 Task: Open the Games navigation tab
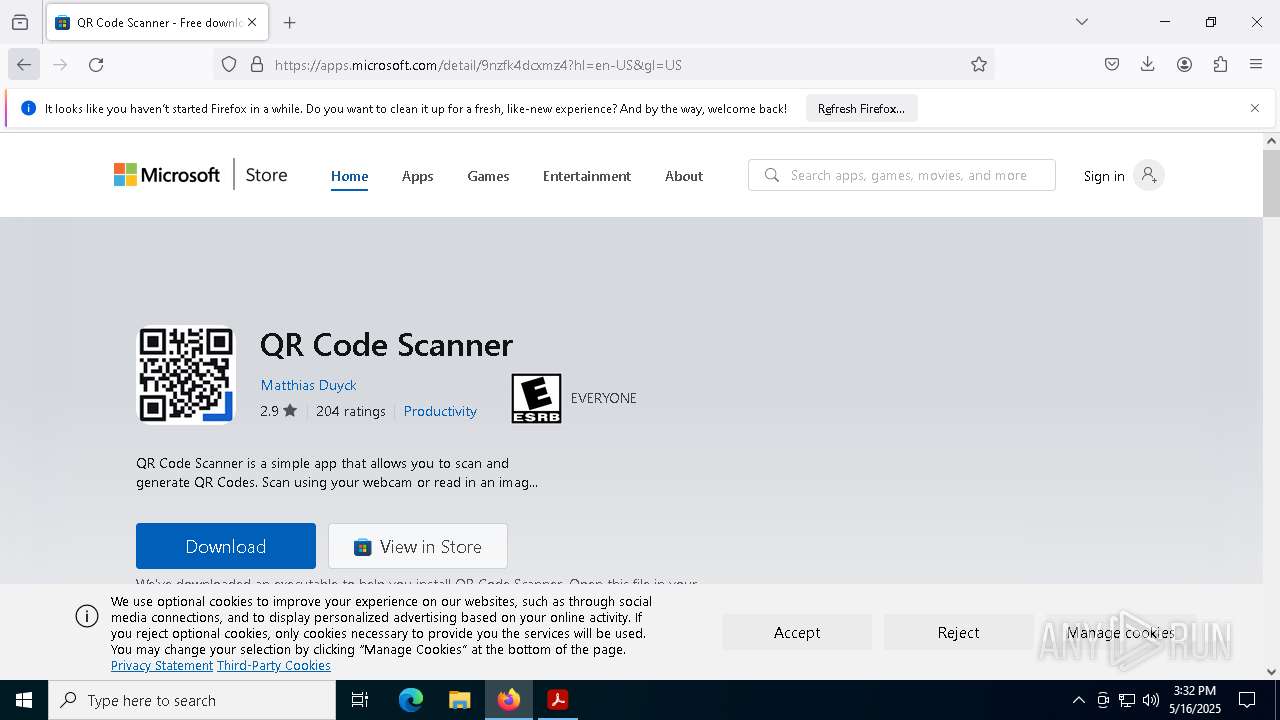488,176
